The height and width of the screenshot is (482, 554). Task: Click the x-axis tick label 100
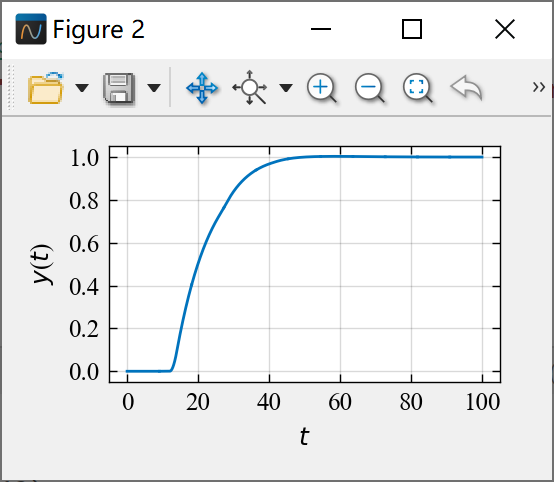[483, 402]
